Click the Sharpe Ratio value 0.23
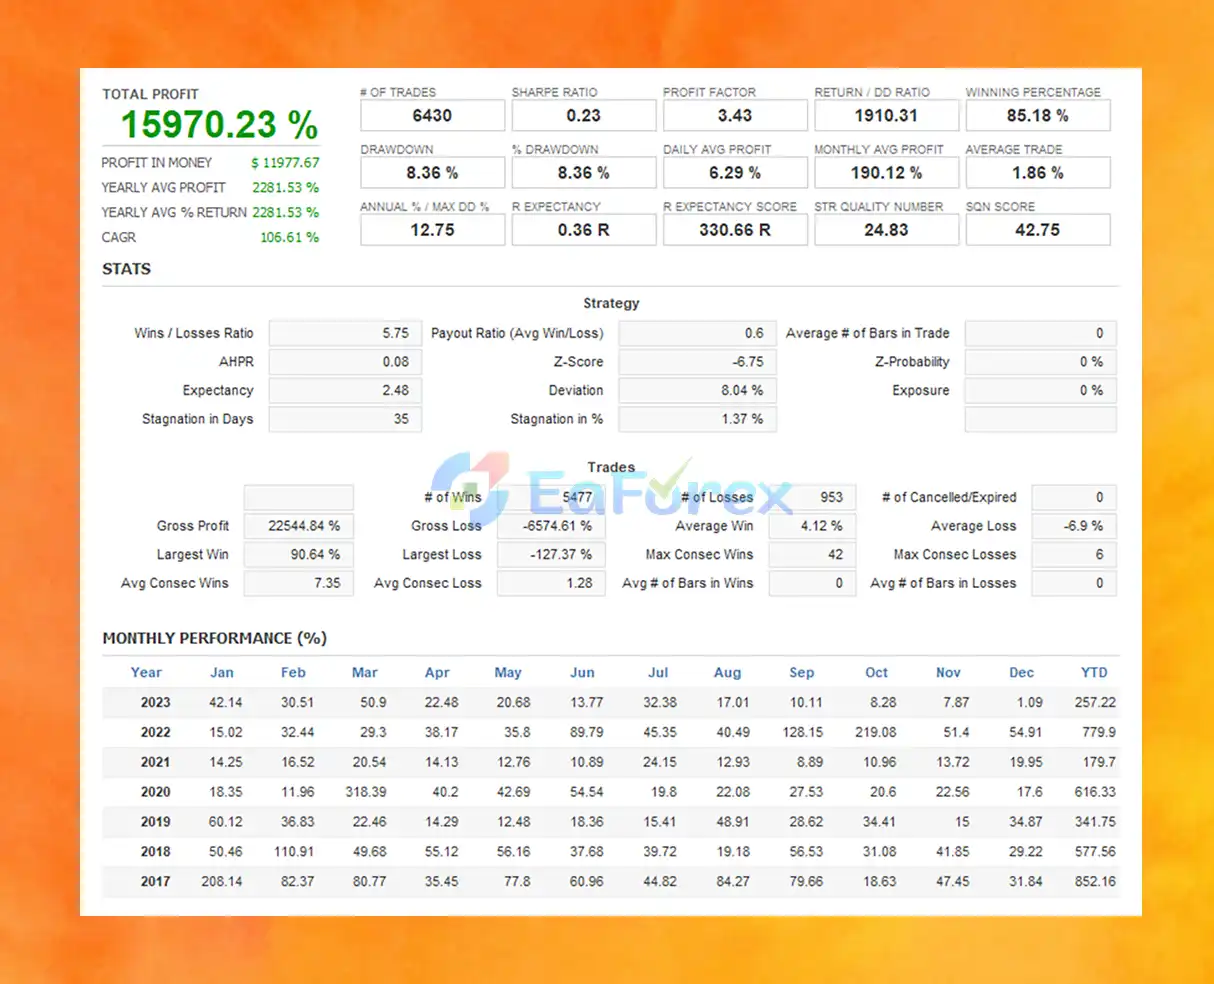 point(584,115)
